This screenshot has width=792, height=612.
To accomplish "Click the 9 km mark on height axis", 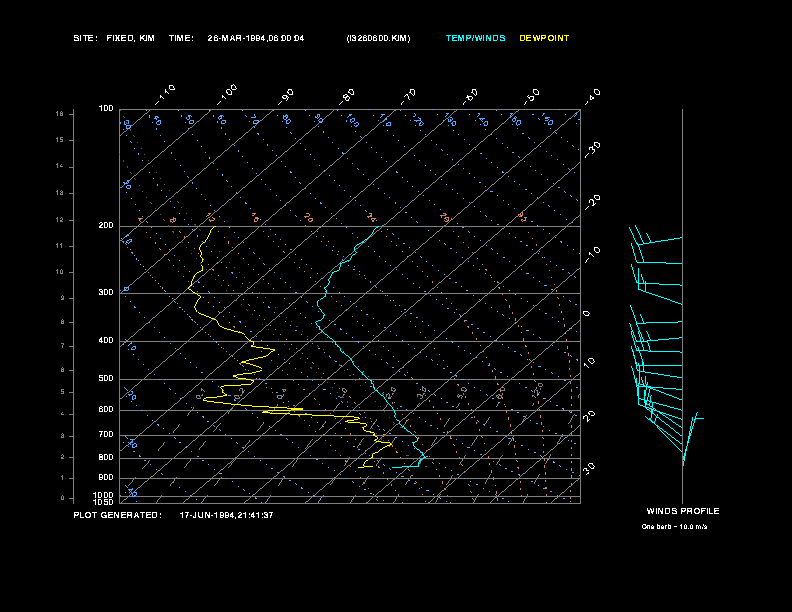I will point(63,298).
